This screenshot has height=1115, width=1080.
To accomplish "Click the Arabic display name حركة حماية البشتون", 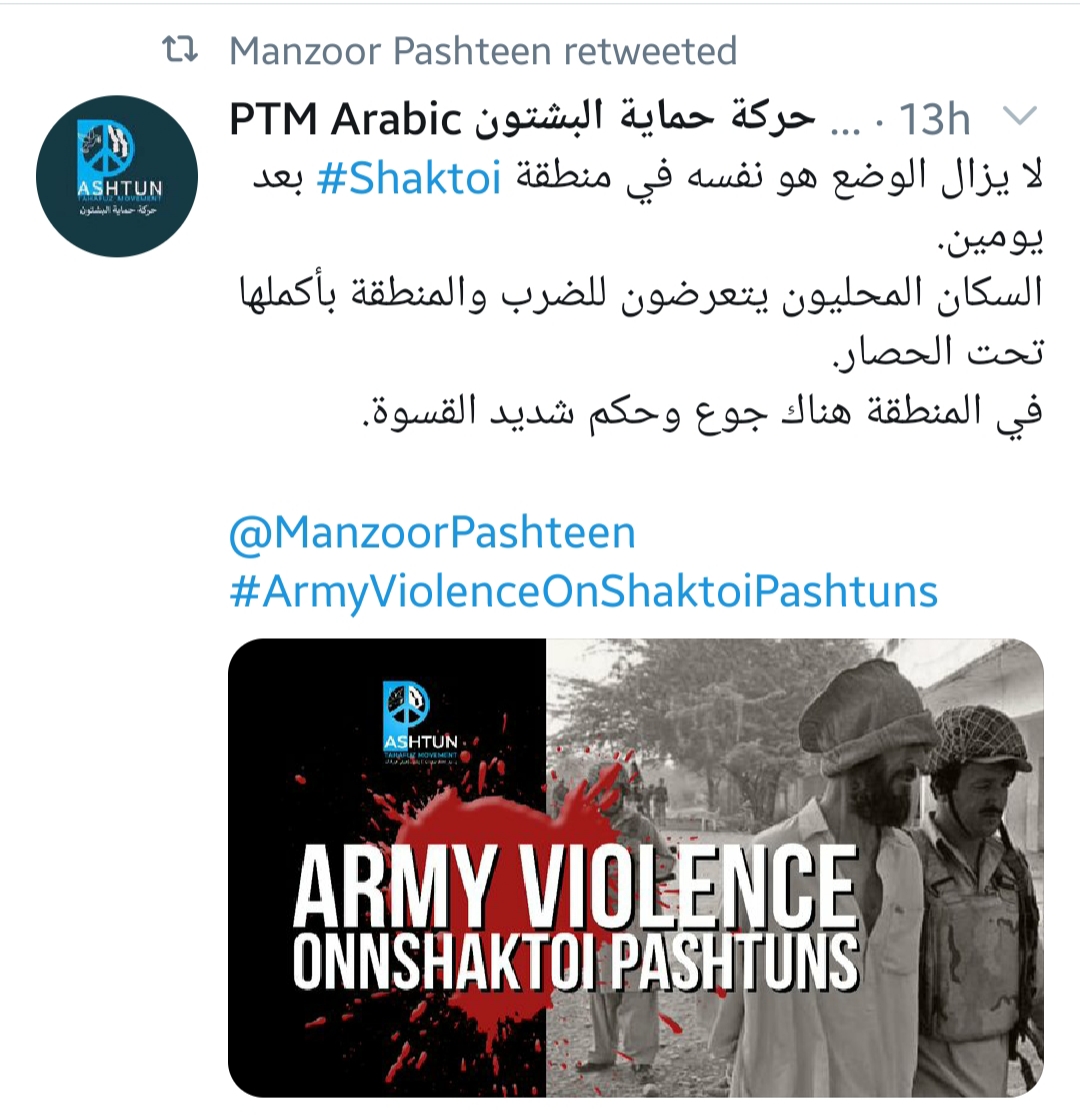I will pos(646,119).
